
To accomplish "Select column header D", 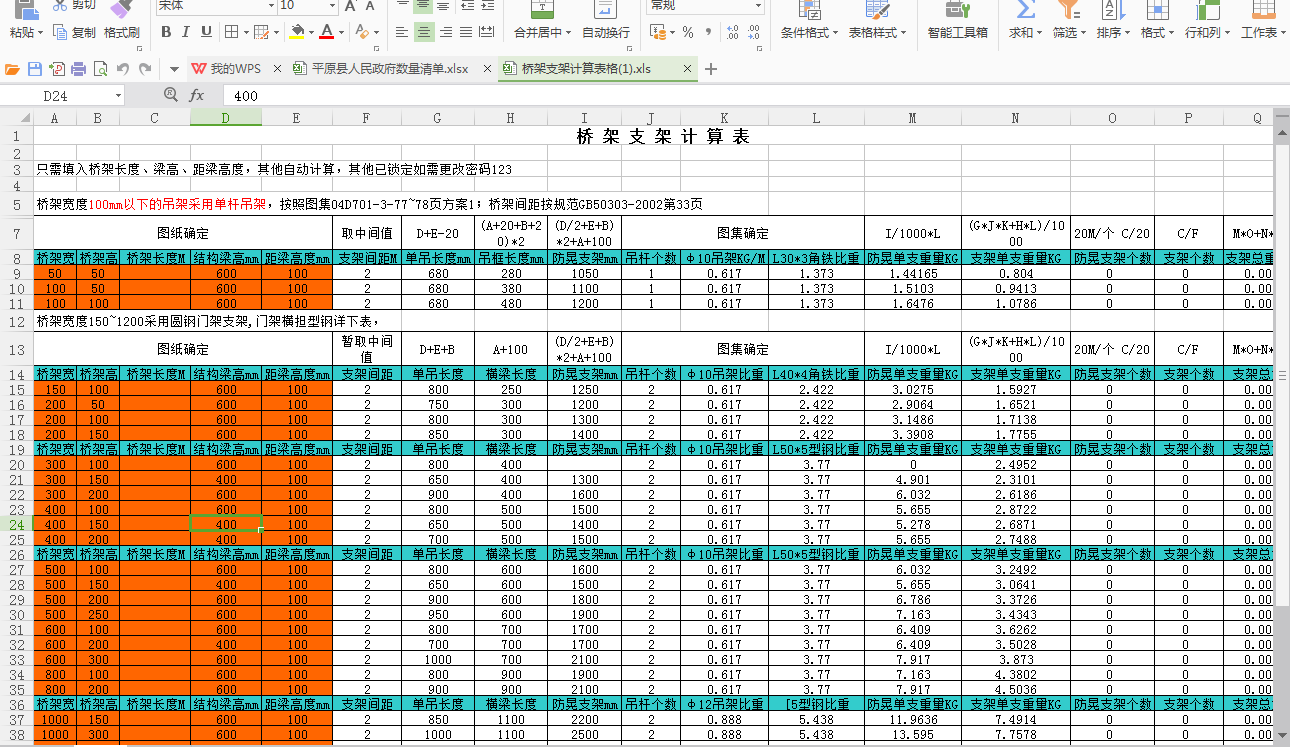I will coord(226,118).
